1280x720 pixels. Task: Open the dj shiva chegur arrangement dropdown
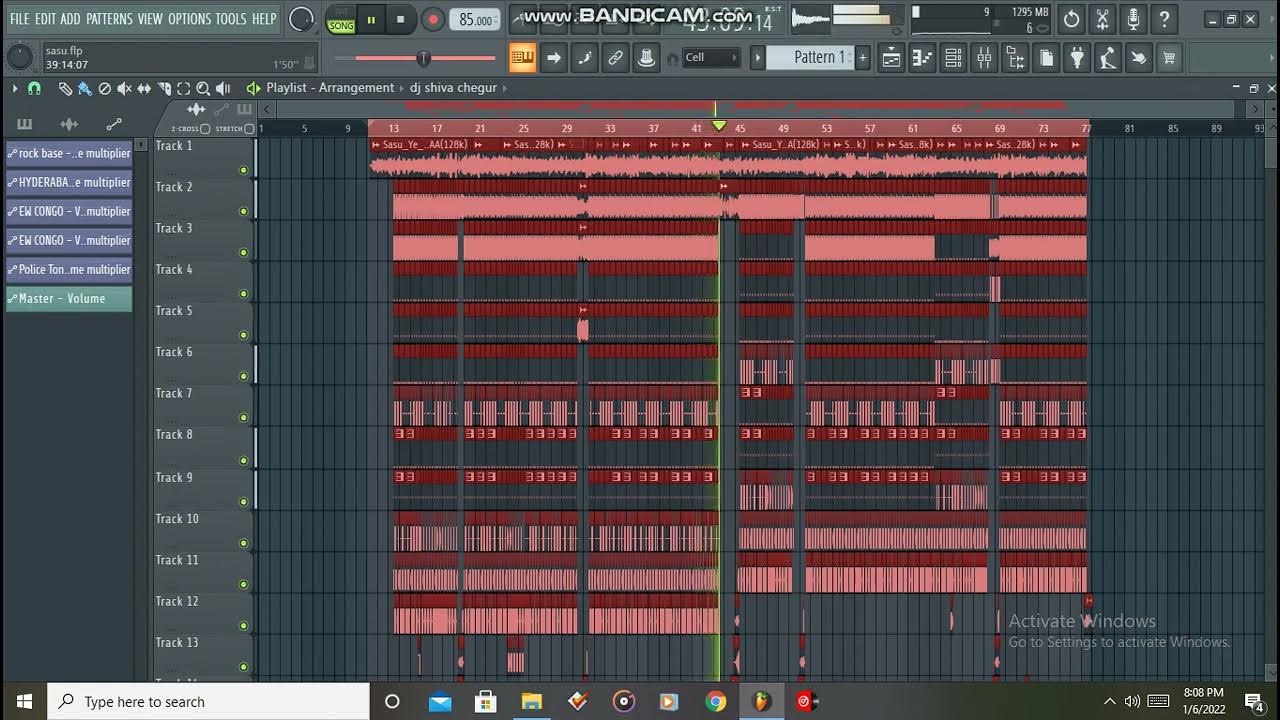[x=453, y=88]
